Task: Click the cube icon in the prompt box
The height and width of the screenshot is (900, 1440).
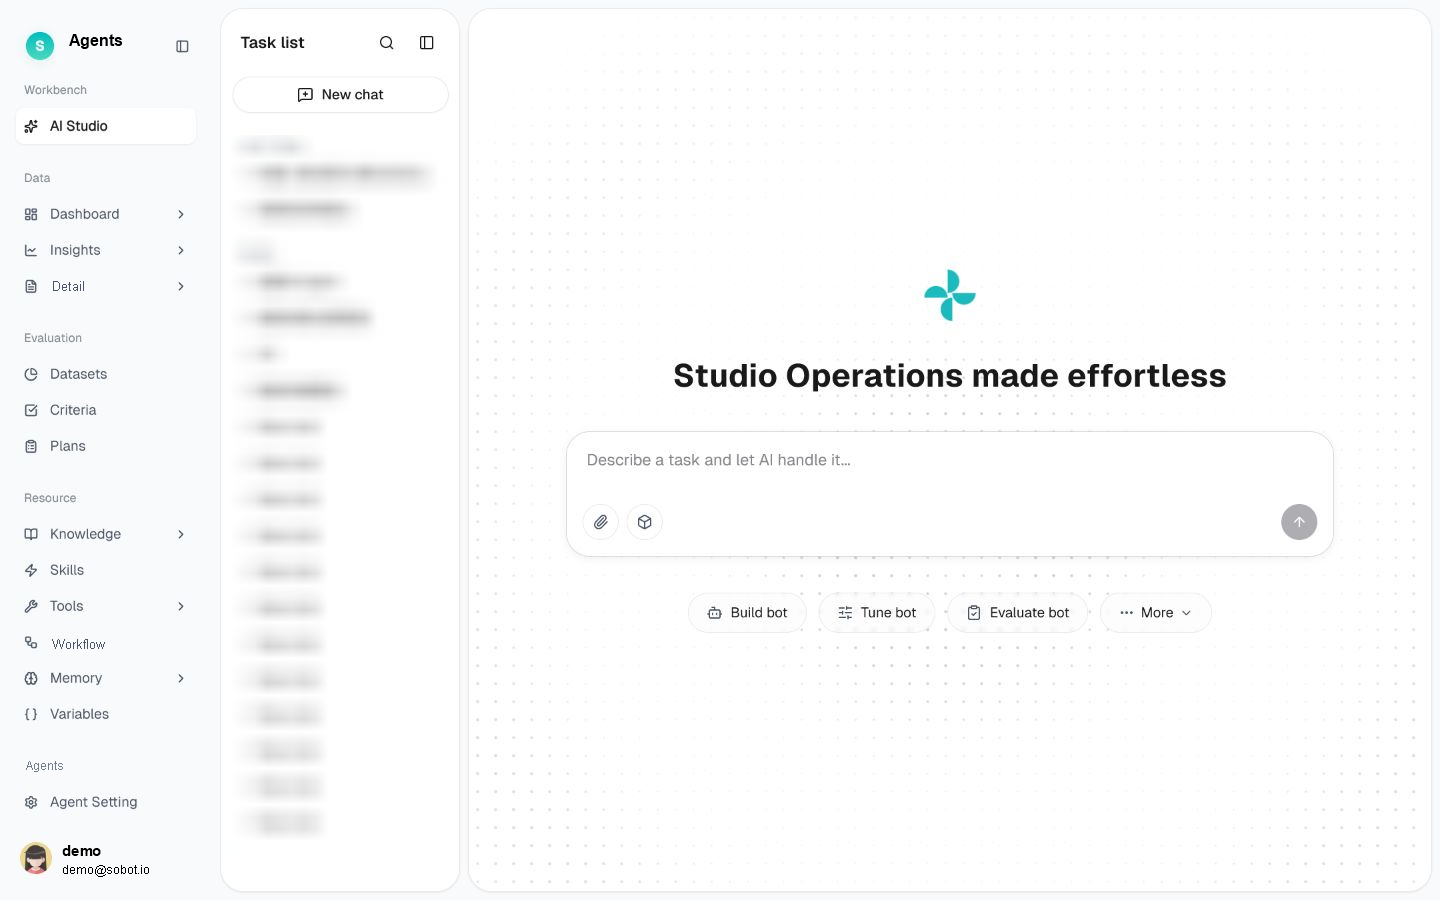Action: tap(645, 522)
